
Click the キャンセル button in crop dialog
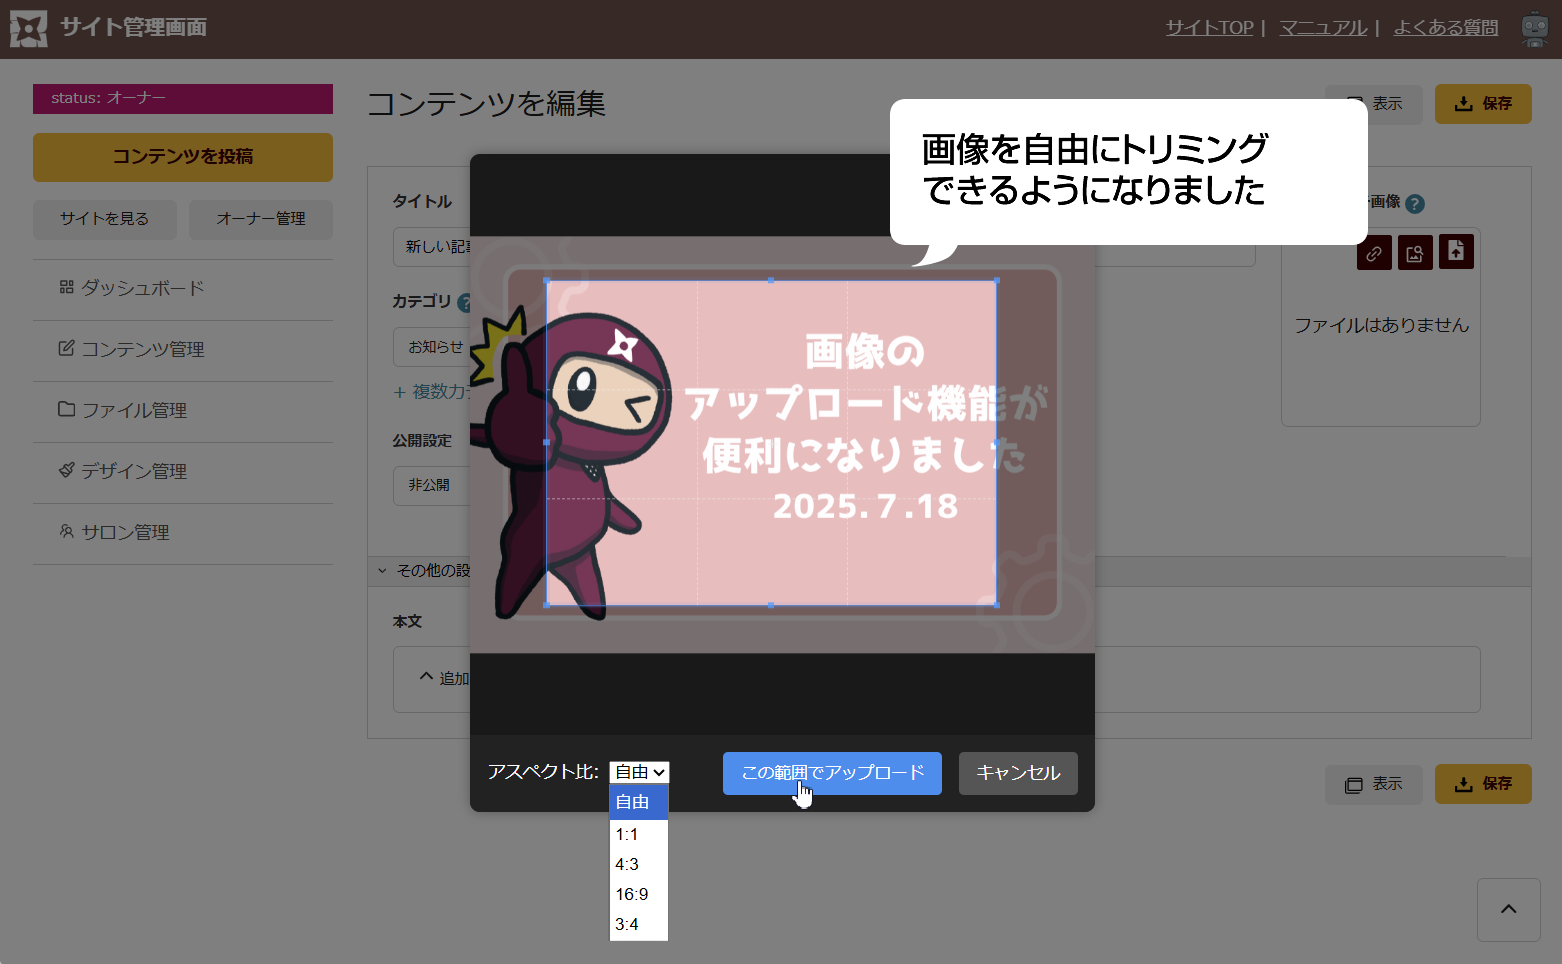coord(1018,773)
